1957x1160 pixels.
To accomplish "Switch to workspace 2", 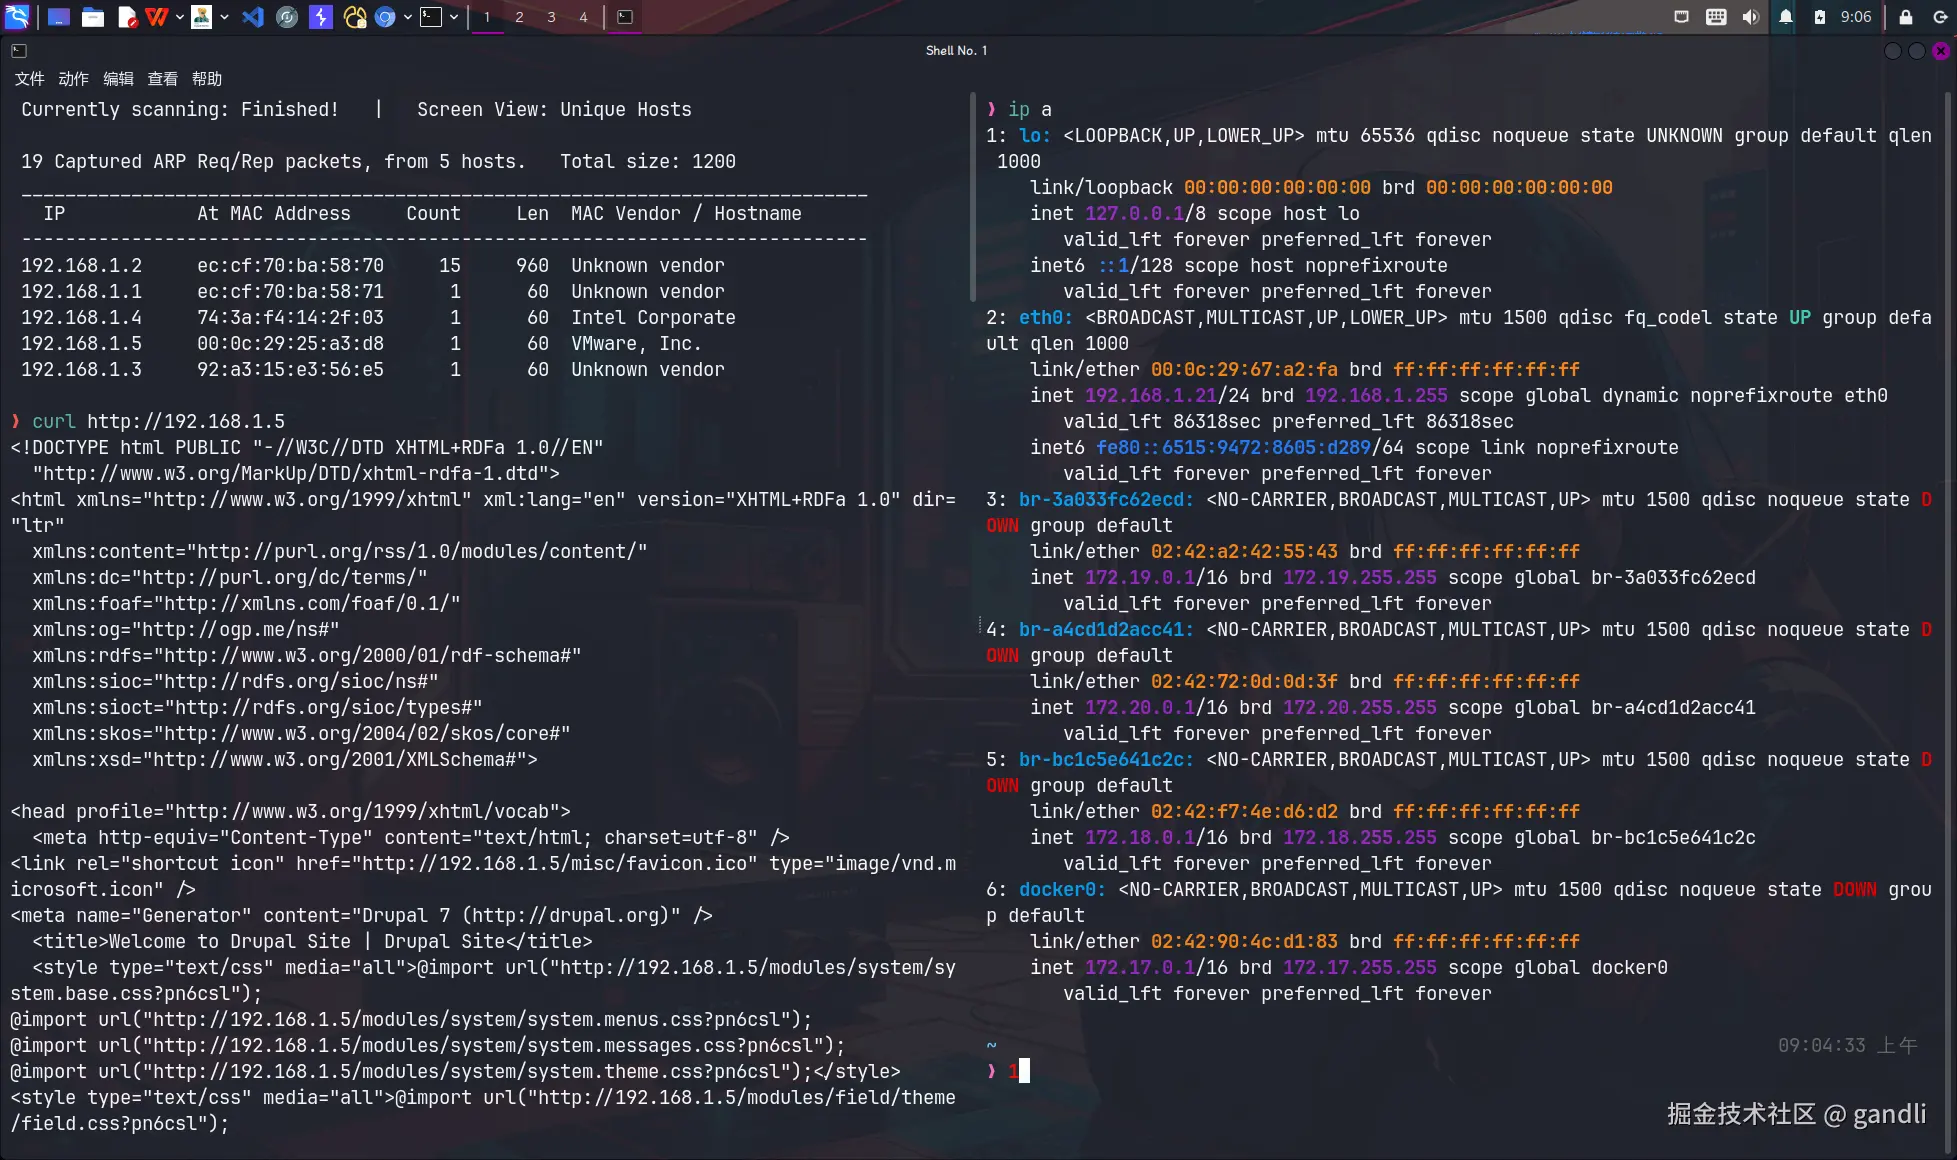I will [x=519, y=17].
